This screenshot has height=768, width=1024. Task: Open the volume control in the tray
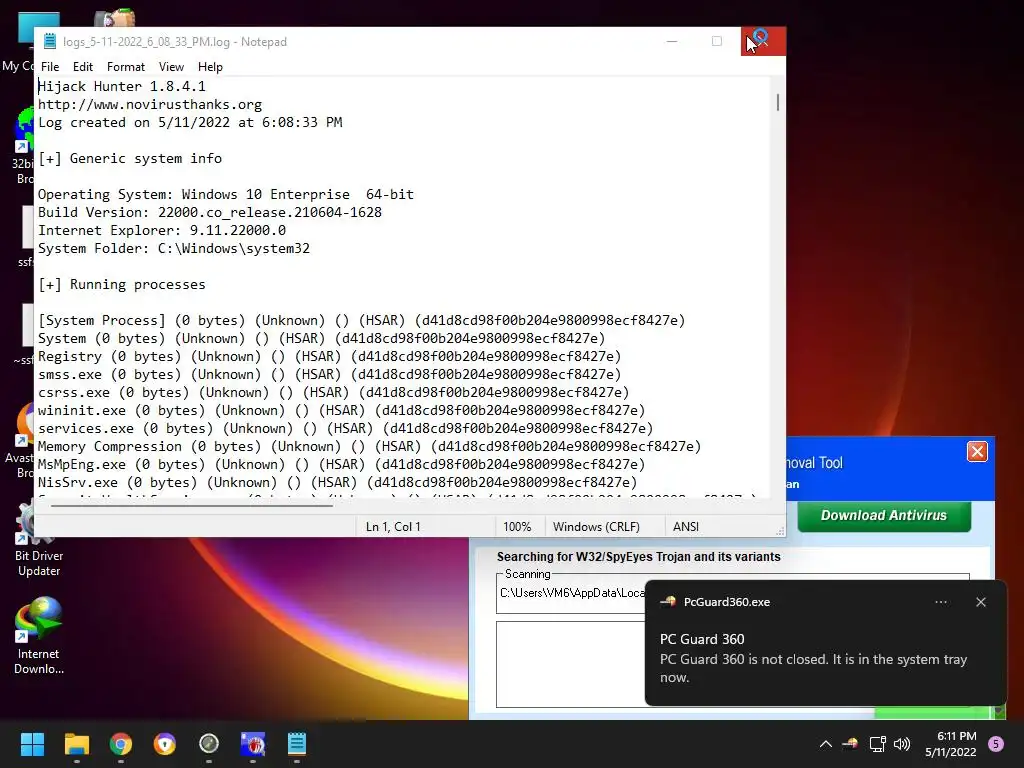pyautogui.click(x=902, y=744)
